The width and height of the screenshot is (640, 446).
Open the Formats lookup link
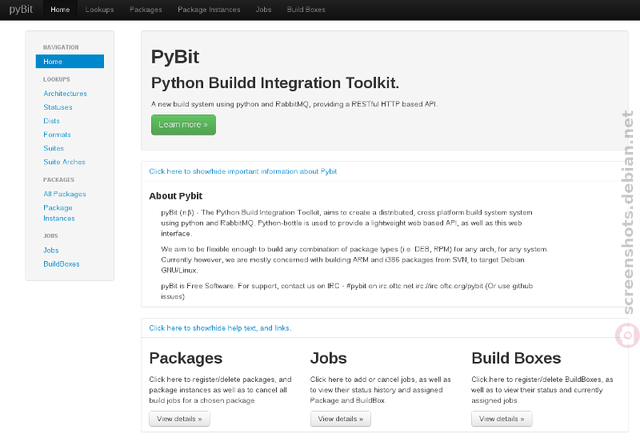(x=57, y=135)
